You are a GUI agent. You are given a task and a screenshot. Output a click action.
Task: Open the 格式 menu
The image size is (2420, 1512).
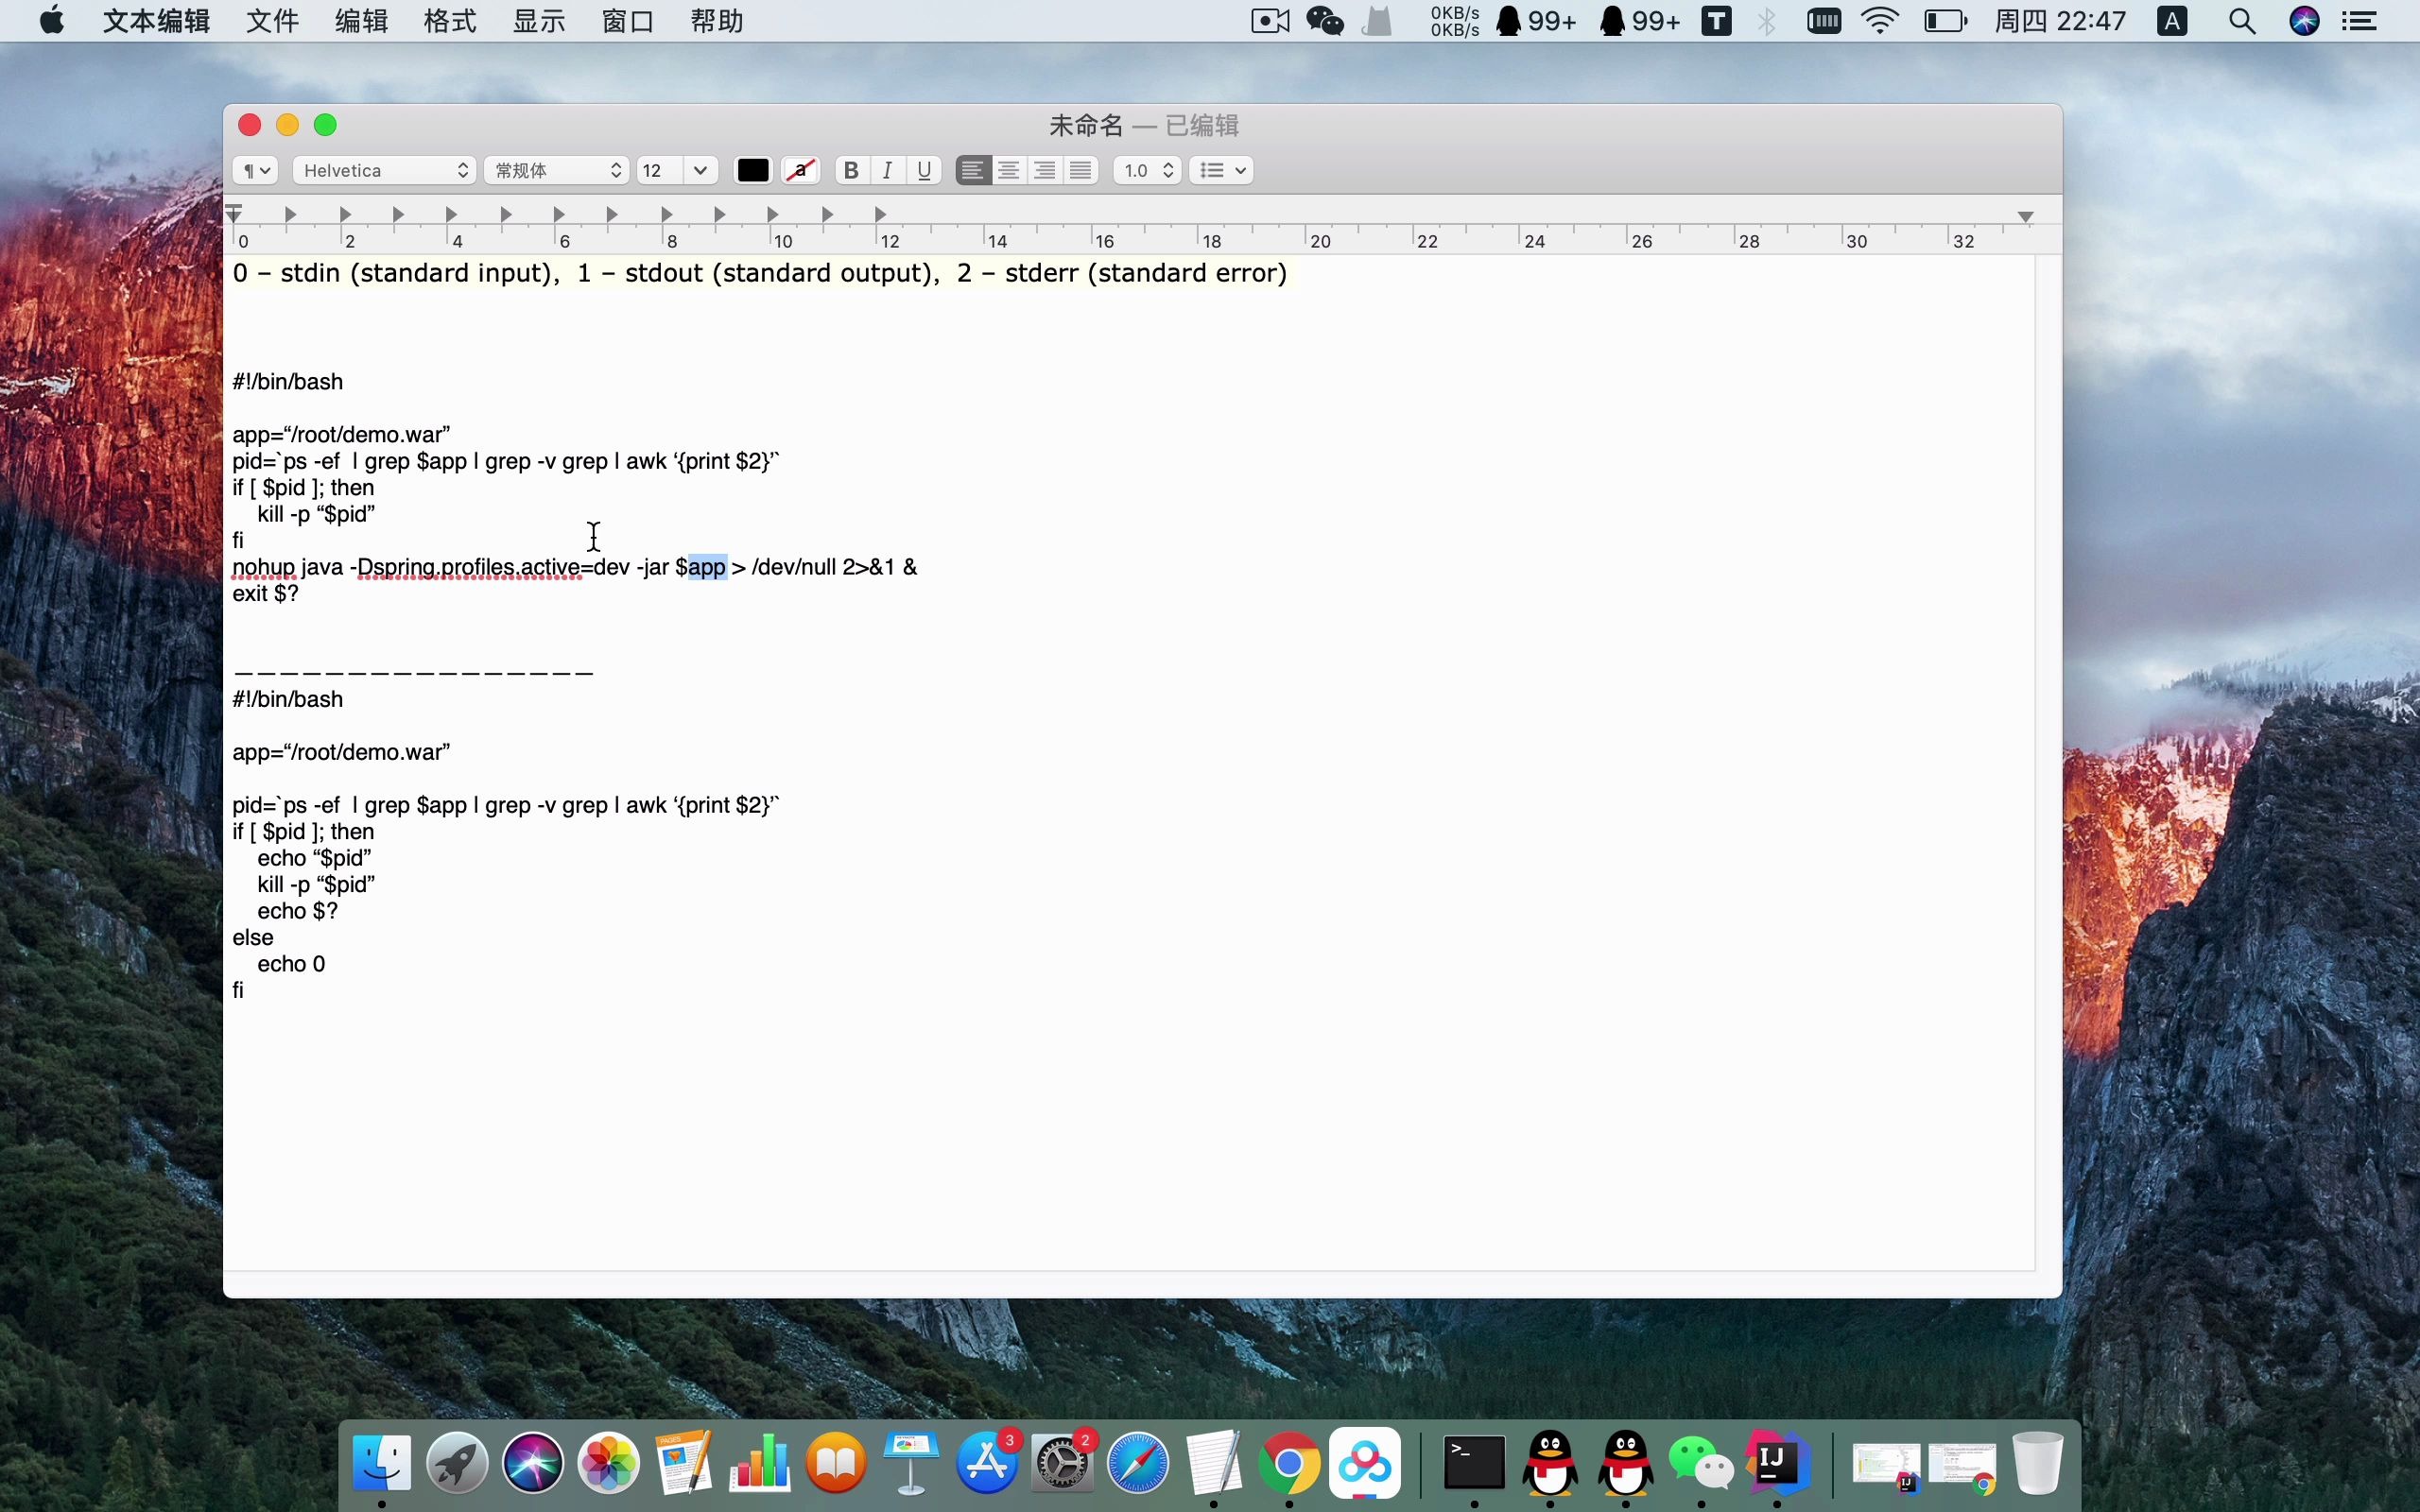pyautogui.click(x=449, y=21)
